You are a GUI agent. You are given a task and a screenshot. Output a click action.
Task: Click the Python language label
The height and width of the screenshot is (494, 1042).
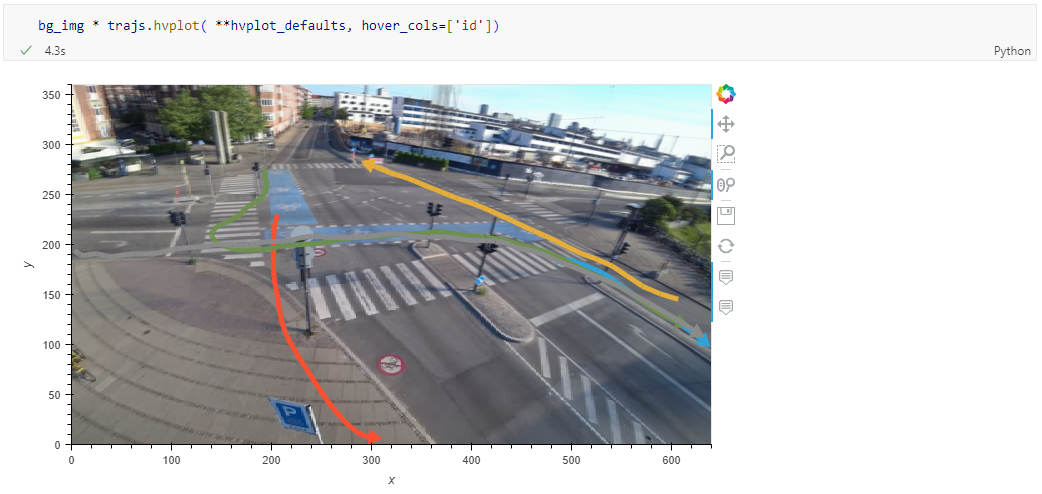(1012, 51)
